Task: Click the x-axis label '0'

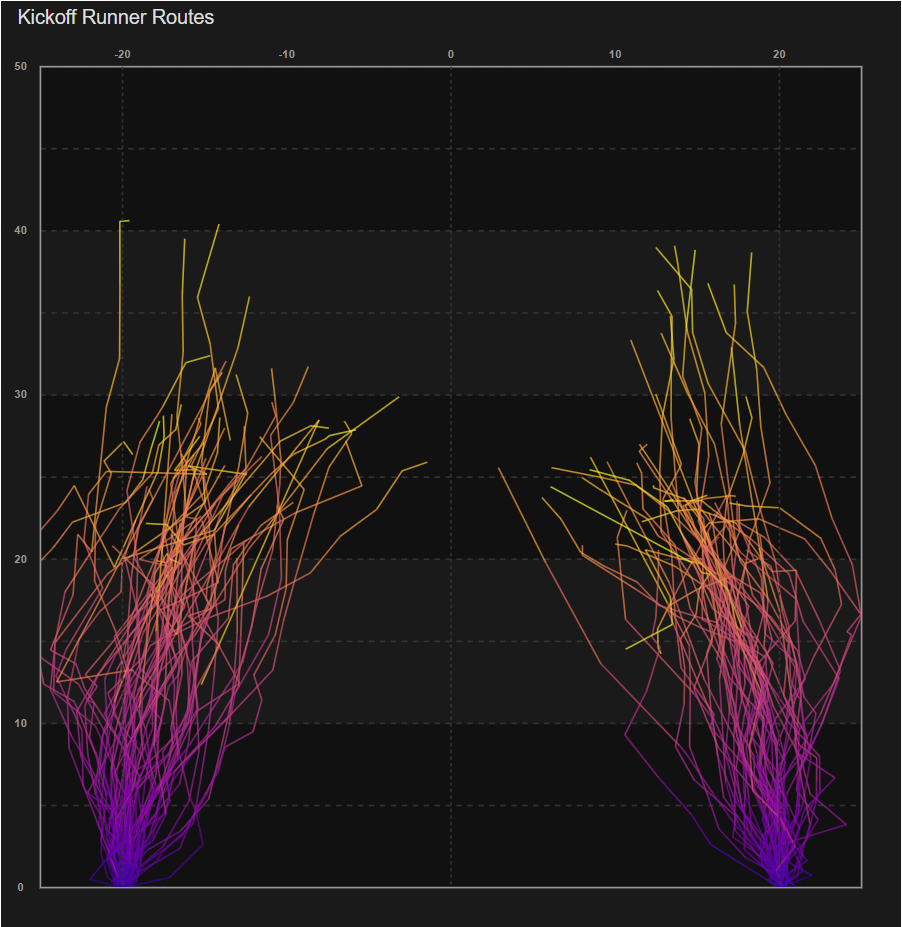Action: [450, 54]
